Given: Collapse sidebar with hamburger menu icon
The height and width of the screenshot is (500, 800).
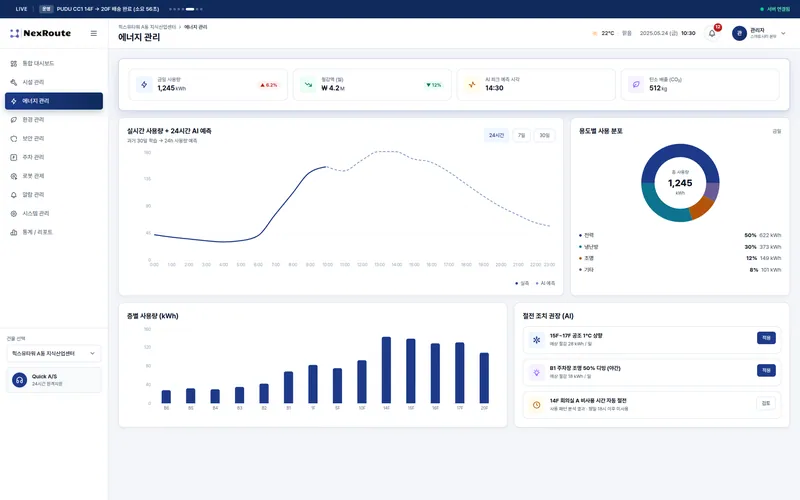Looking at the screenshot, I should tap(94, 33).
